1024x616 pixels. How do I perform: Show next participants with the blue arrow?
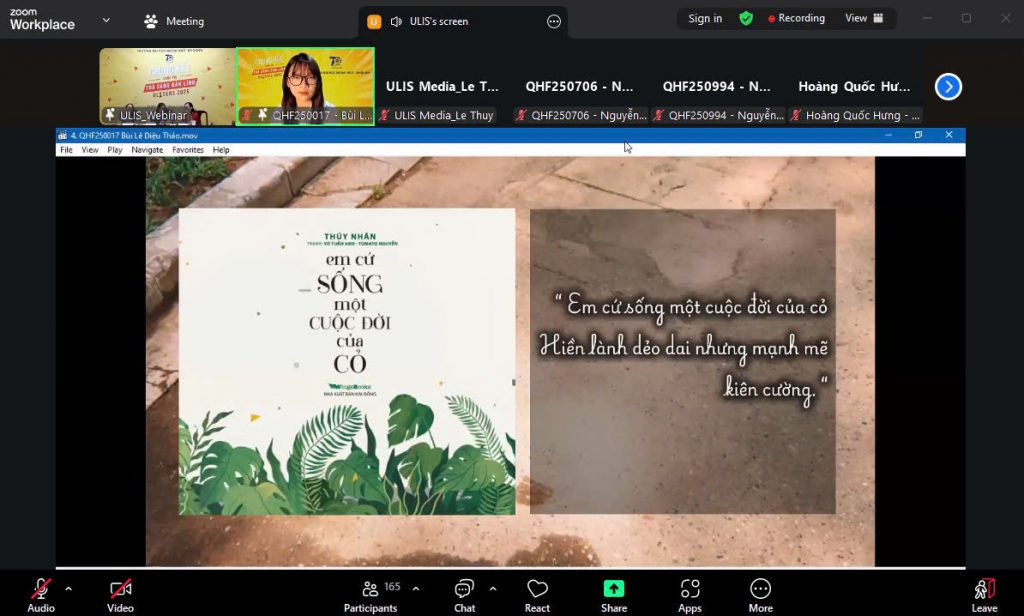point(948,87)
